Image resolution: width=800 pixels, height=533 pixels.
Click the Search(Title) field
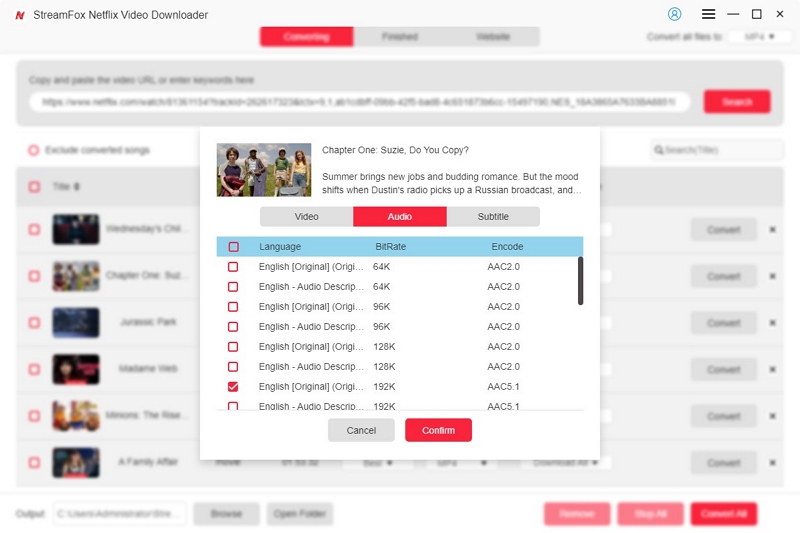coord(716,150)
